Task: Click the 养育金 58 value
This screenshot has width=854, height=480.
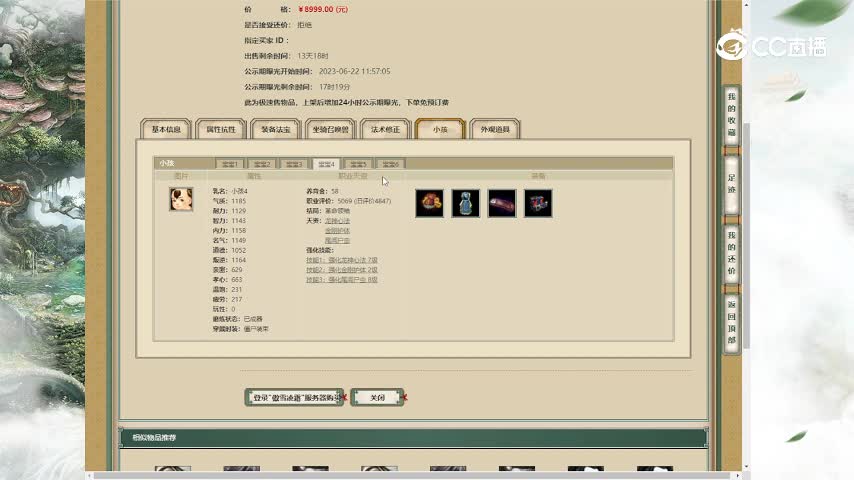Action: click(335, 191)
